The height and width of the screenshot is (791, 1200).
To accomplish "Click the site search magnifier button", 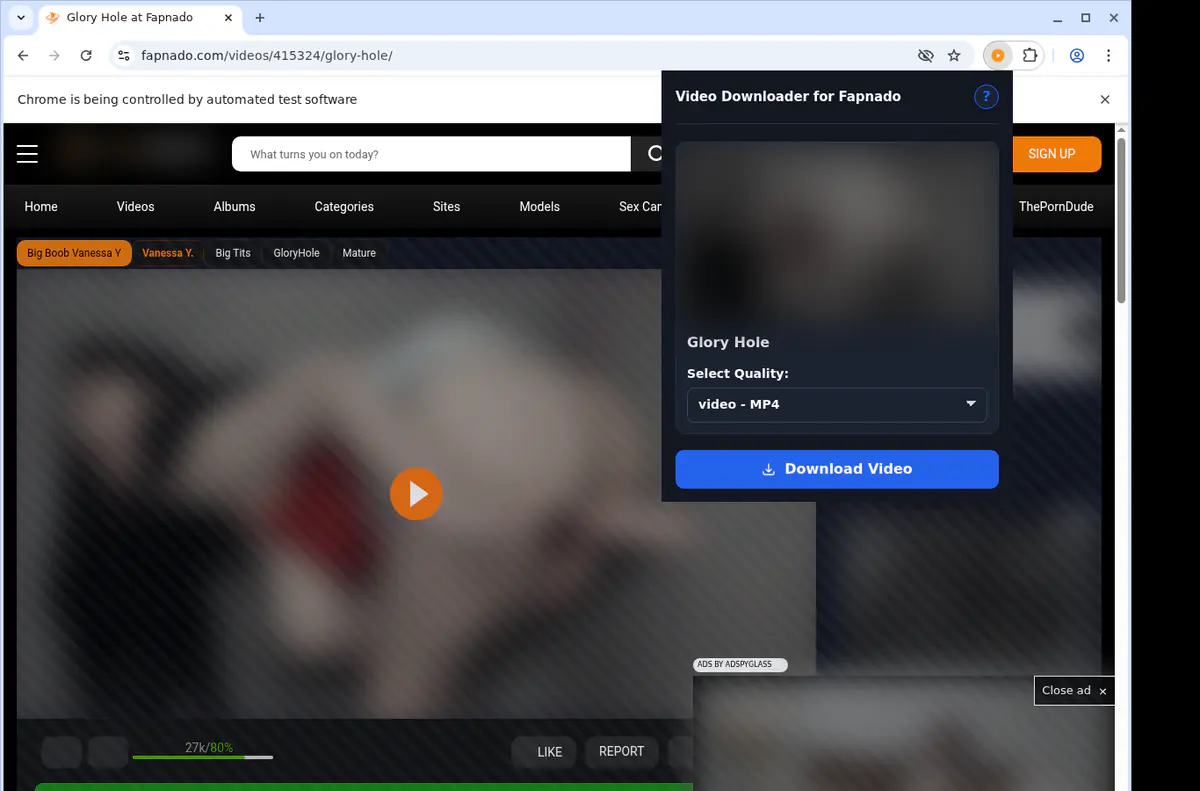I will click(x=654, y=154).
